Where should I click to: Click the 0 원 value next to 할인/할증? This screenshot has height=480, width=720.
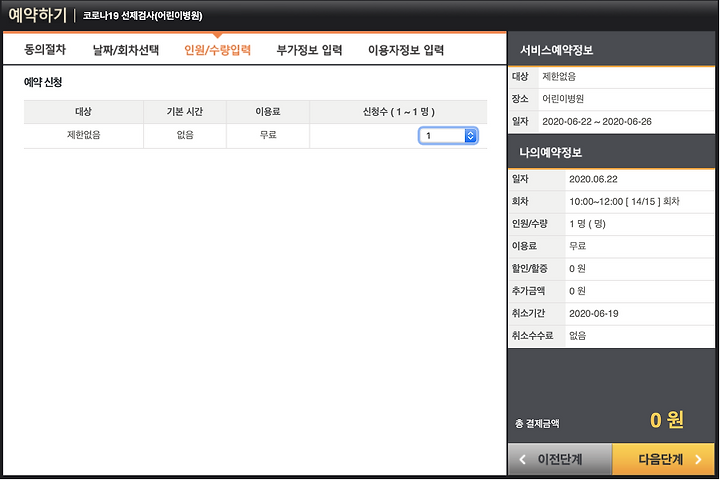click(x=577, y=269)
